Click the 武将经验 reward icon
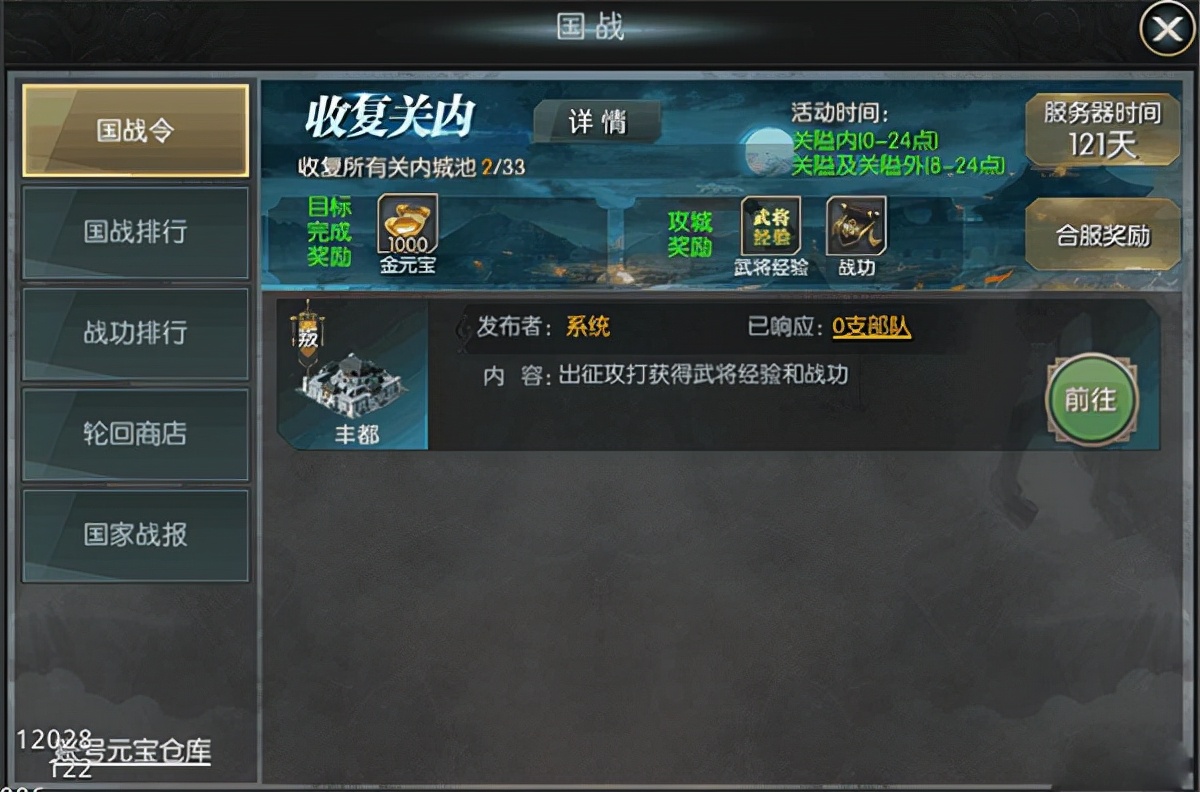This screenshot has height=792, width=1200. tap(770, 225)
